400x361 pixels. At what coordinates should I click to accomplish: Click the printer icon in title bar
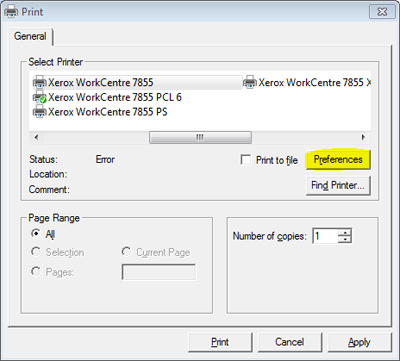click(11, 12)
